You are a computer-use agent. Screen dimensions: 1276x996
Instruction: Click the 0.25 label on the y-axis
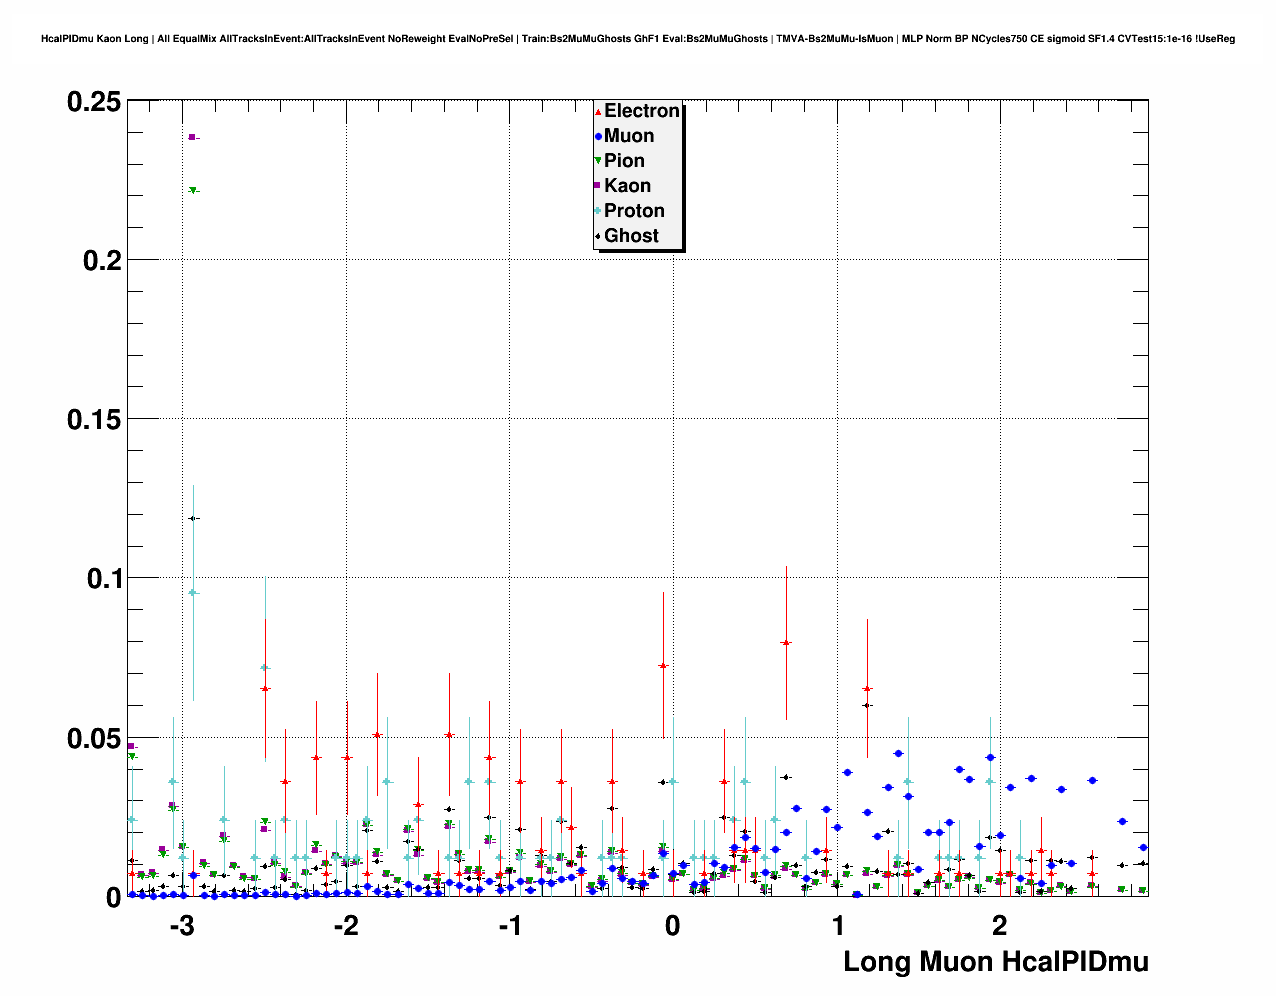coord(94,102)
